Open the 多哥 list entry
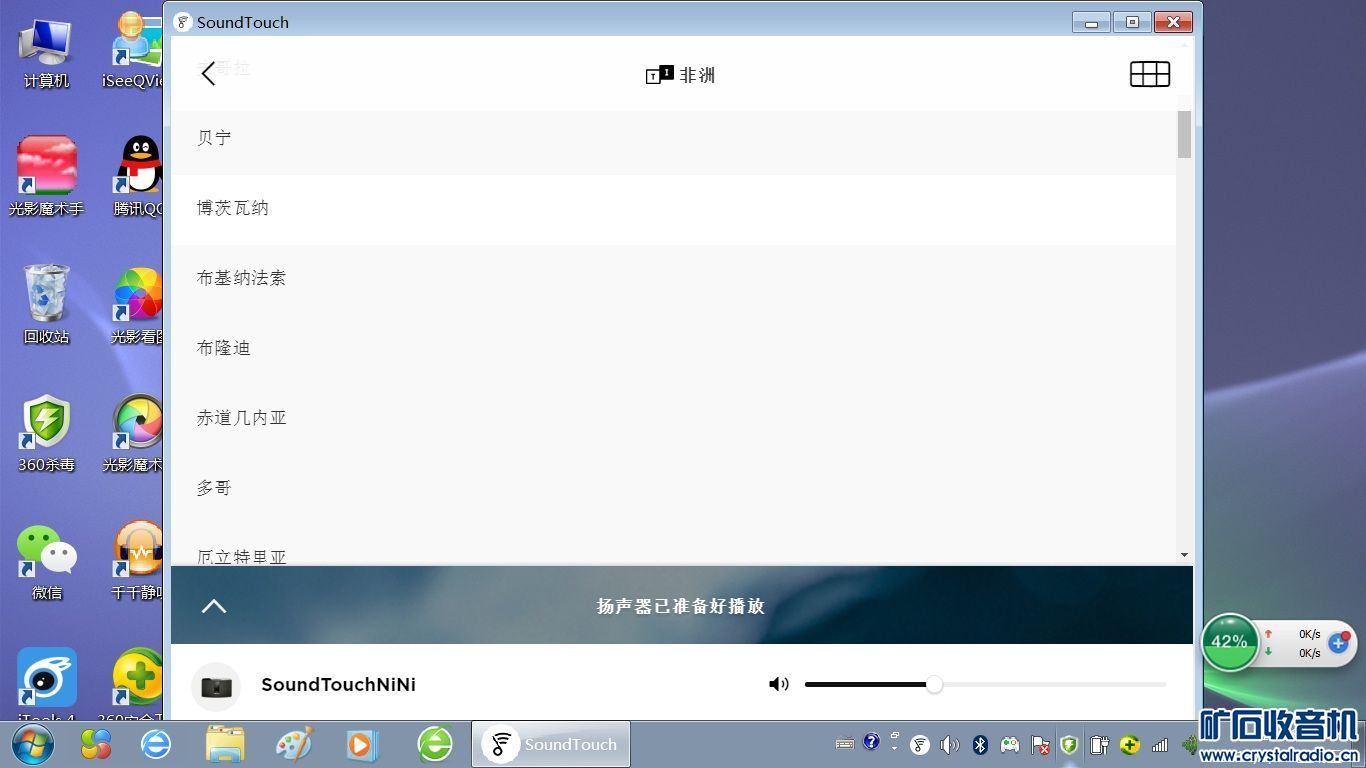This screenshot has width=1366, height=768. point(674,488)
